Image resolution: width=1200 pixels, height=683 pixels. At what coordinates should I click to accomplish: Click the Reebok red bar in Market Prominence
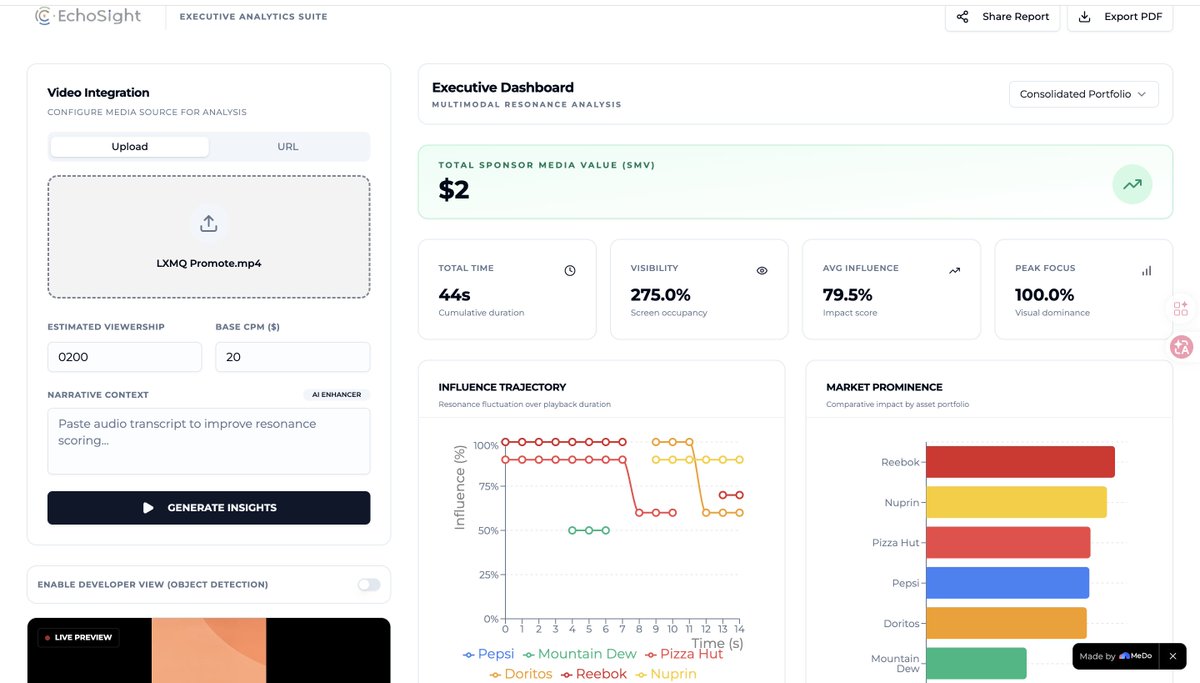[1020, 462]
